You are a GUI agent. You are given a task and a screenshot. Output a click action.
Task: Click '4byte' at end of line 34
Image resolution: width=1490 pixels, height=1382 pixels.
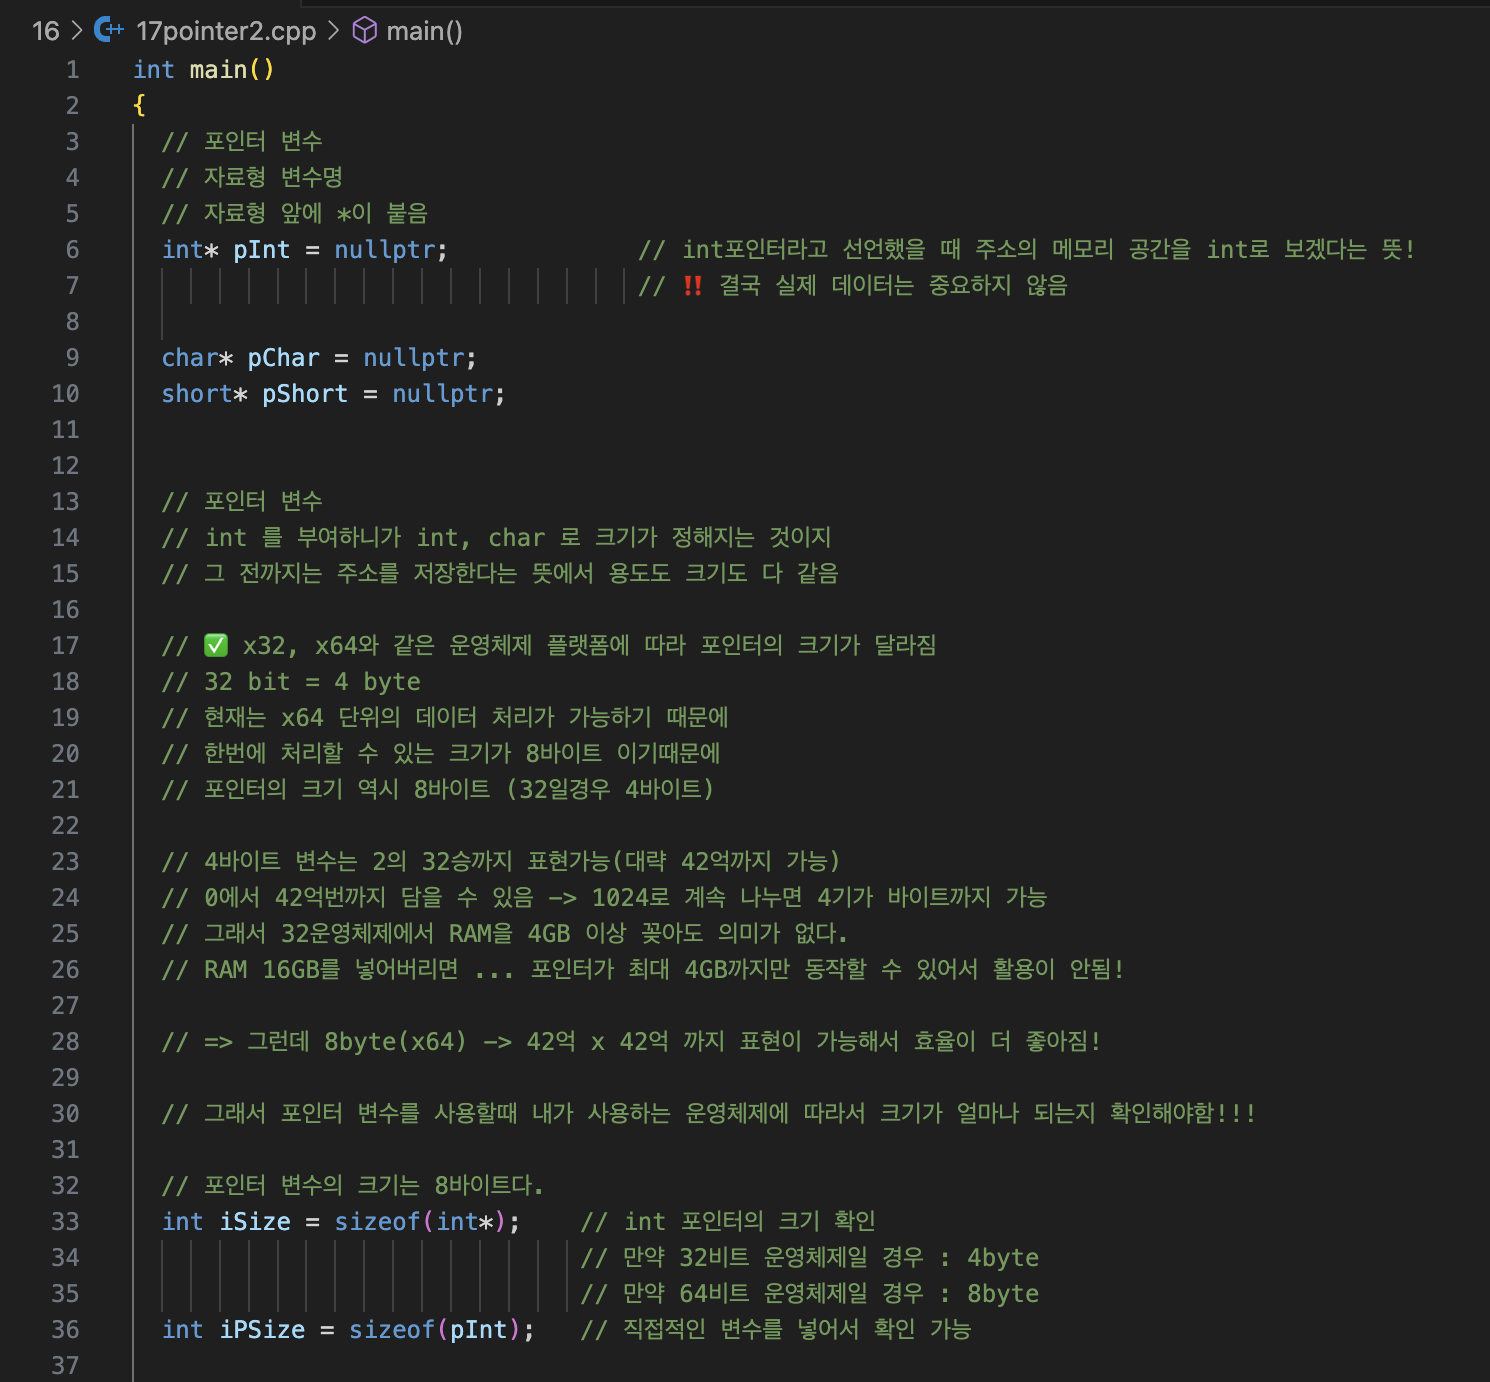pyautogui.click(x=1003, y=1257)
